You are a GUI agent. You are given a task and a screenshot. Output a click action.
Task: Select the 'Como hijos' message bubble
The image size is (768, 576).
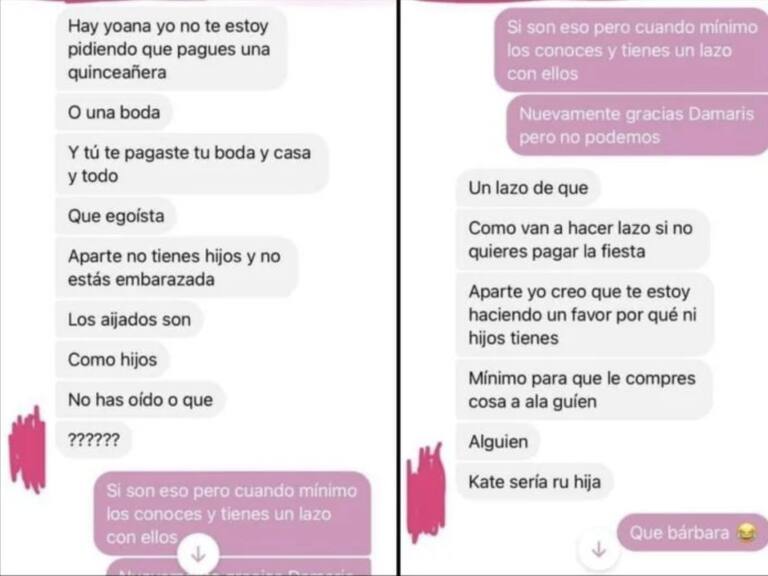112,360
